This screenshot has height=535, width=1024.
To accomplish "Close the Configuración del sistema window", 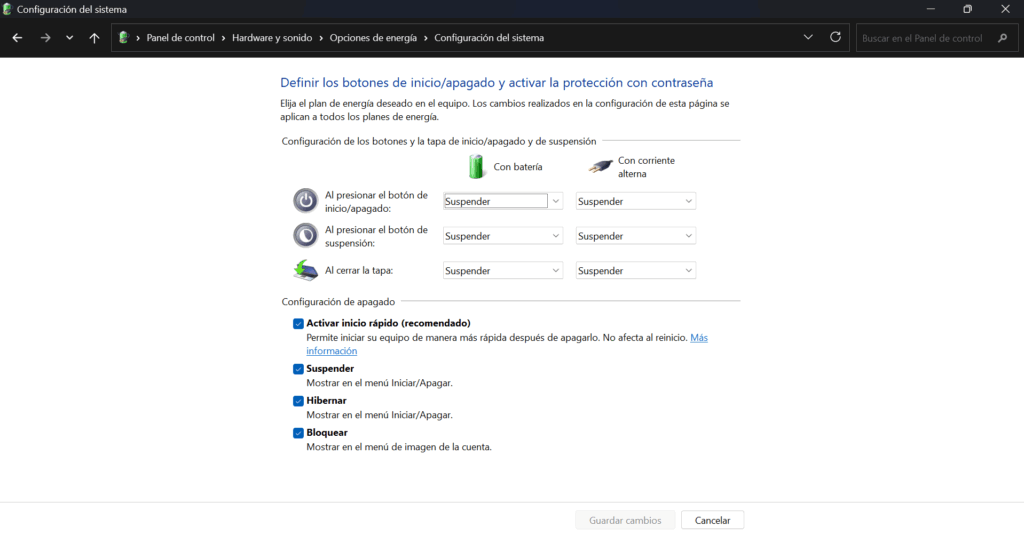I will point(1005,9).
